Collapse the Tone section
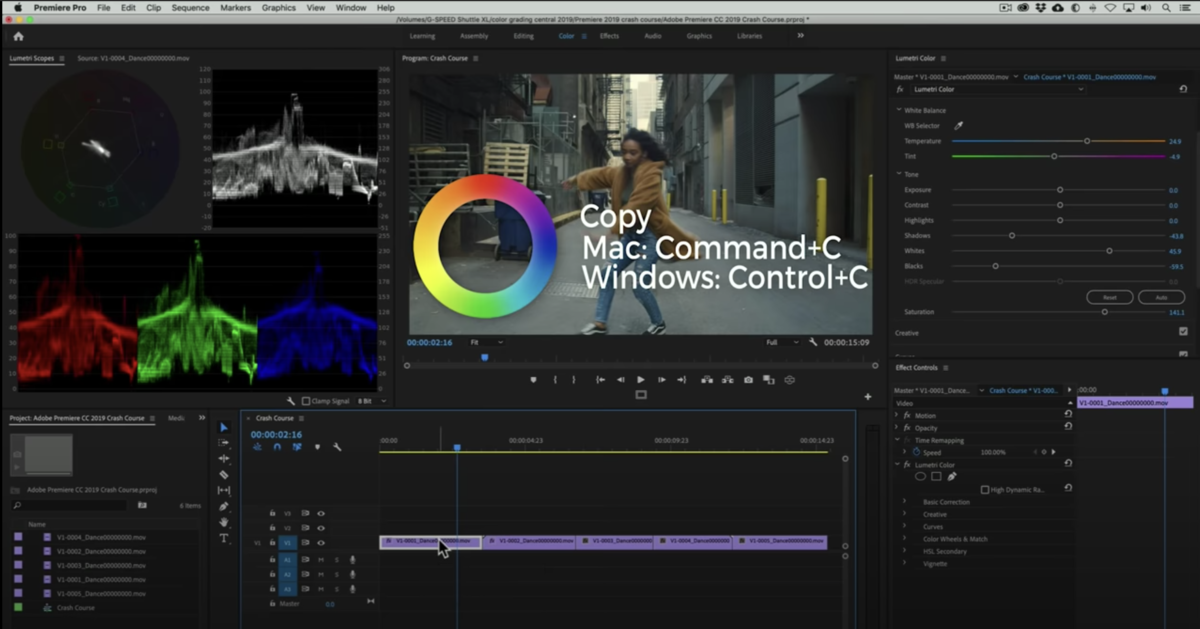This screenshot has height=629, width=1200. coord(897,174)
